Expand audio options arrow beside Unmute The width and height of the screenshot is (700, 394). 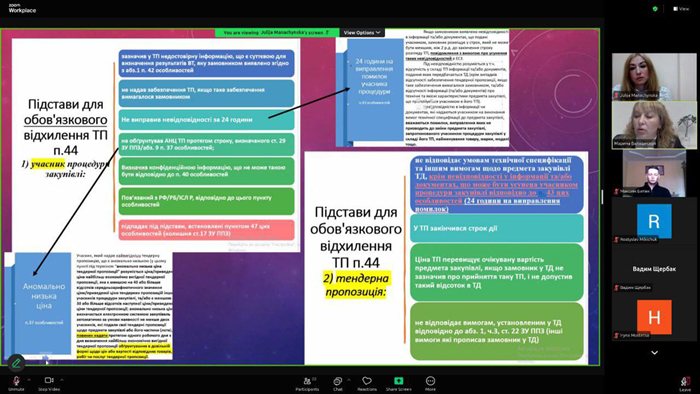(29, 380)
